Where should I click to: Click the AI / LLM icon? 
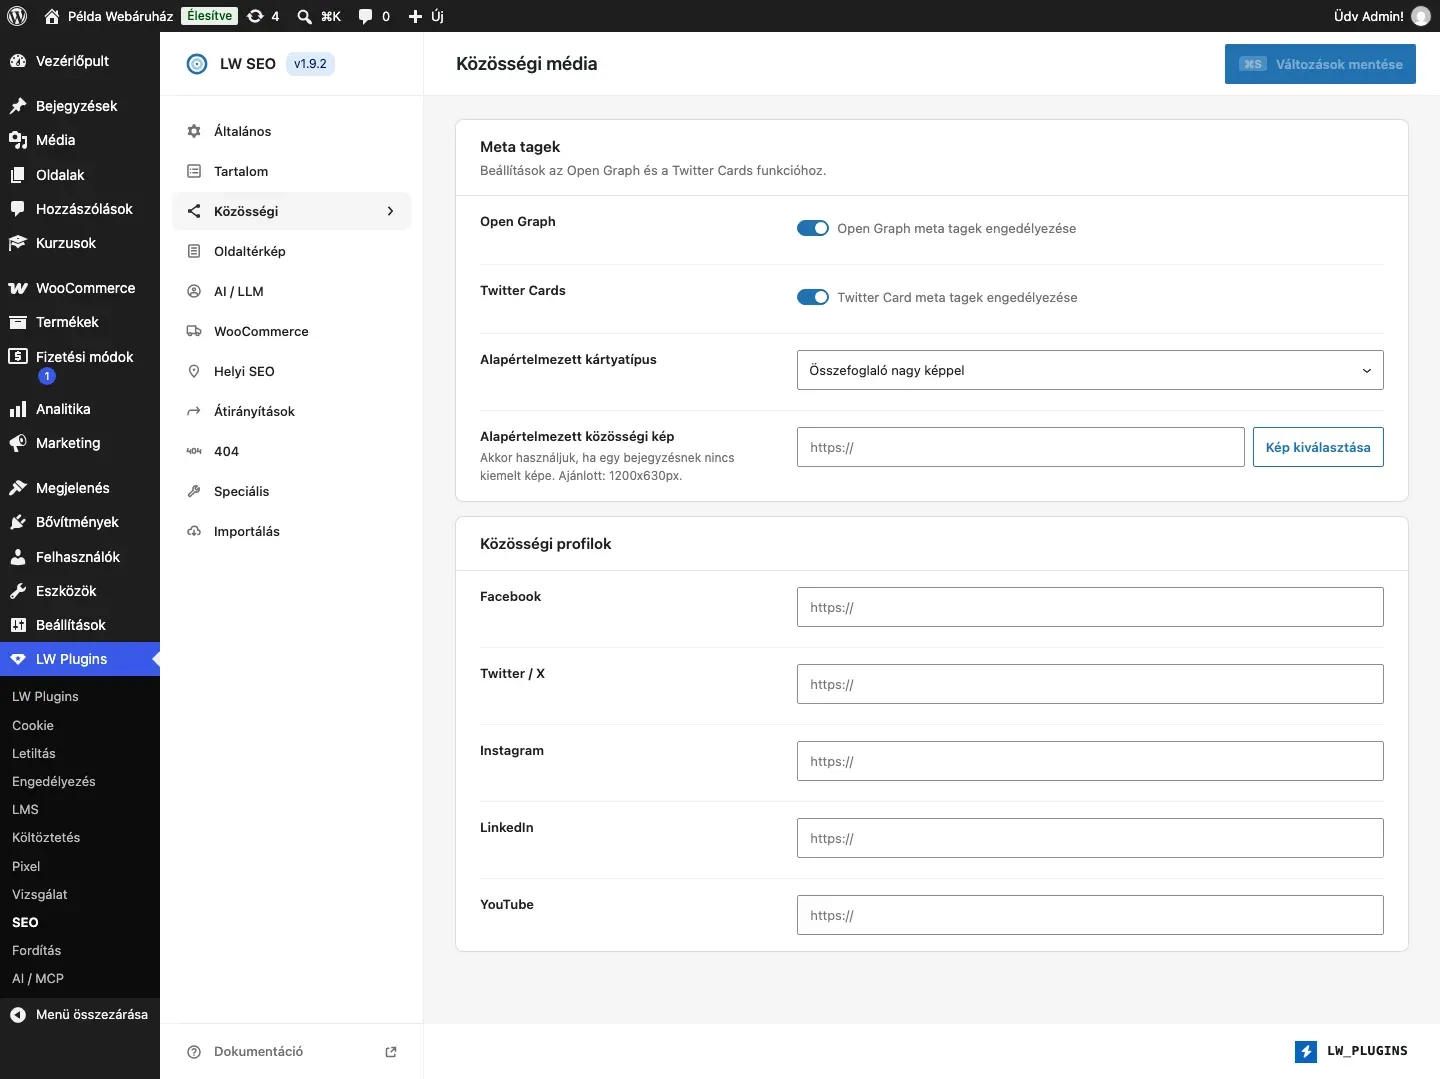pyautogui.click(x=194, y=291)
